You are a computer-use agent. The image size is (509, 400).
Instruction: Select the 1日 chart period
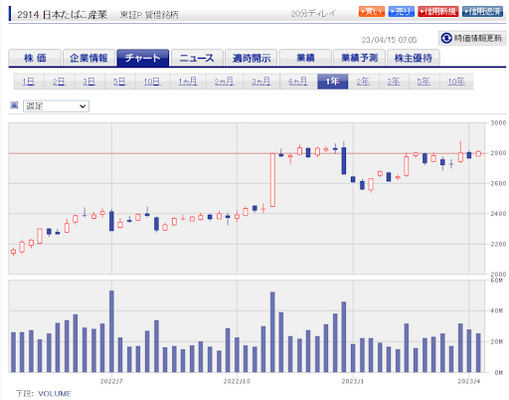(29, 82)
